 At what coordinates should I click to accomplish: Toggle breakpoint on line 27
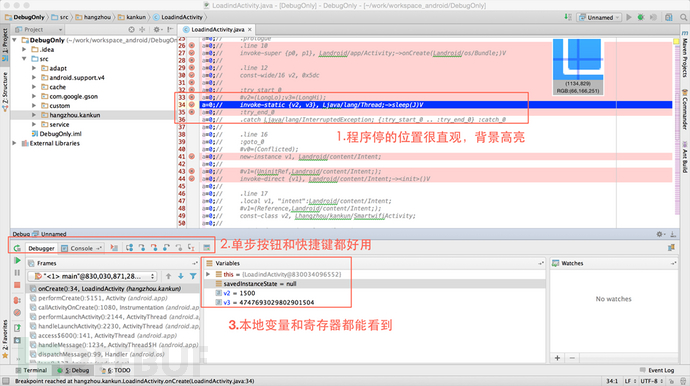coord(192,53)
